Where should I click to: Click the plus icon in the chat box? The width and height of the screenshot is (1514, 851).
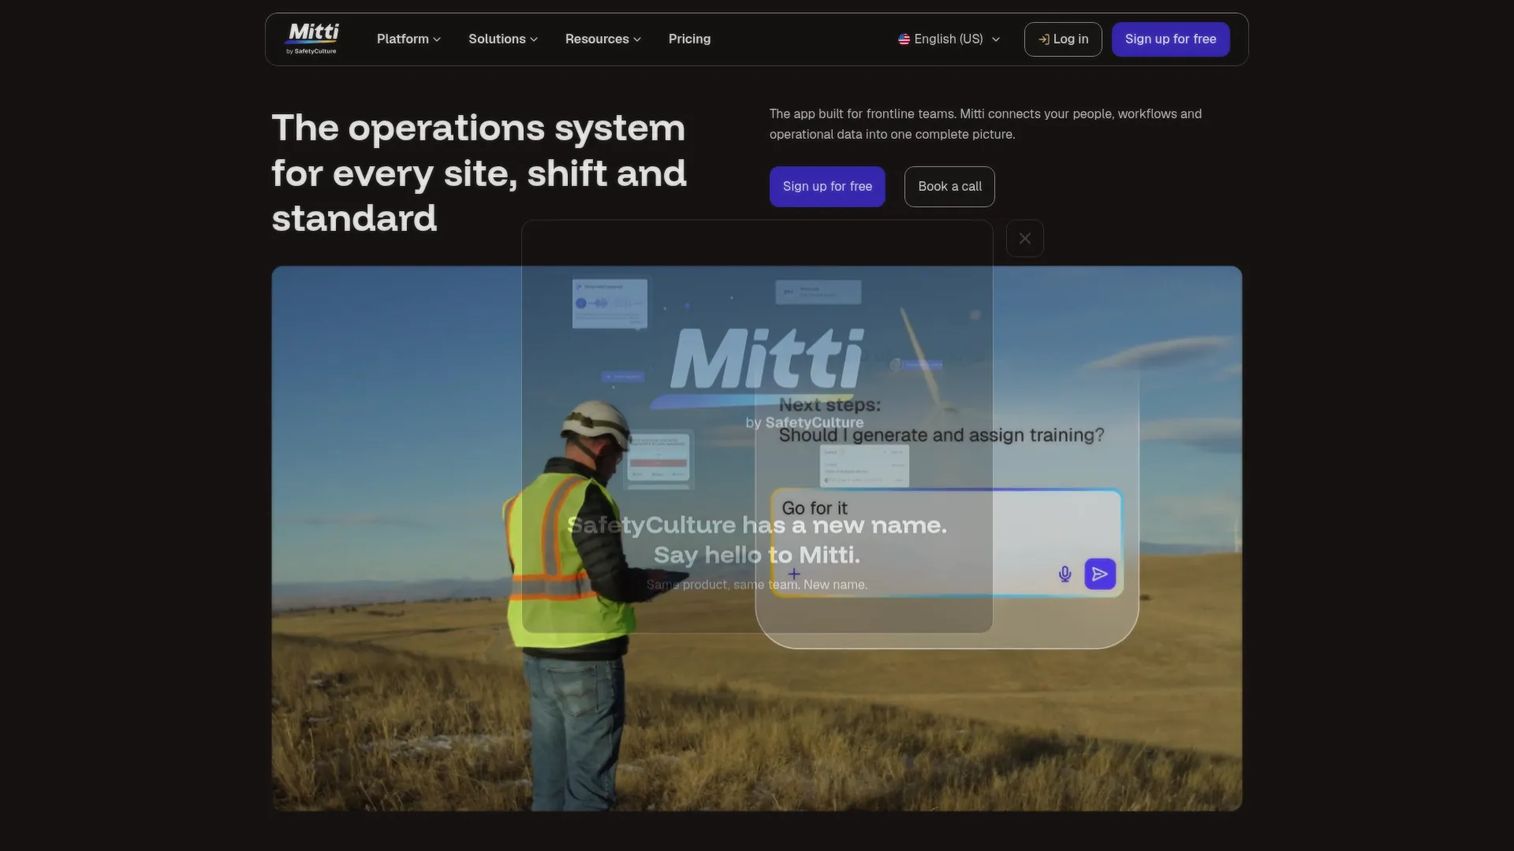coord(793,574)
